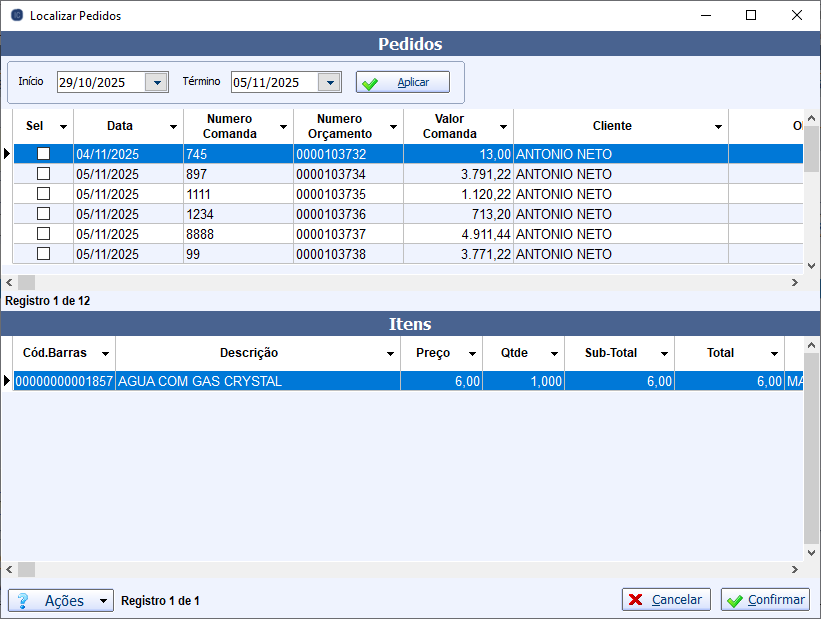Open the Cliente column filter arrow
This screenshot has width=821, height=619.
[x=718, y=127]
